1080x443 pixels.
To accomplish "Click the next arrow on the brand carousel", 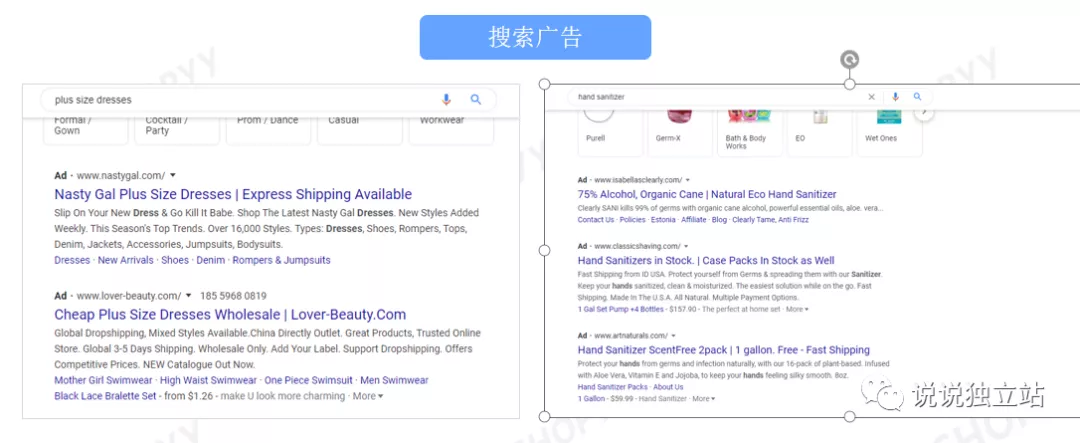I will pyautogui.click(x=925, y=112).
